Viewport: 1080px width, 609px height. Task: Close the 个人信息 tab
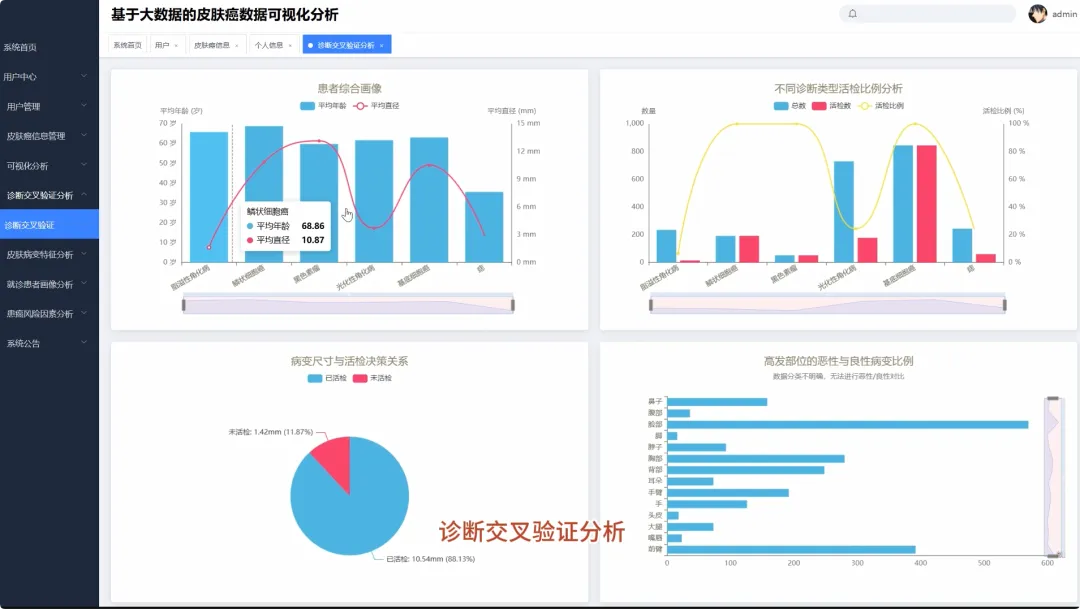(x=290, y=45)
